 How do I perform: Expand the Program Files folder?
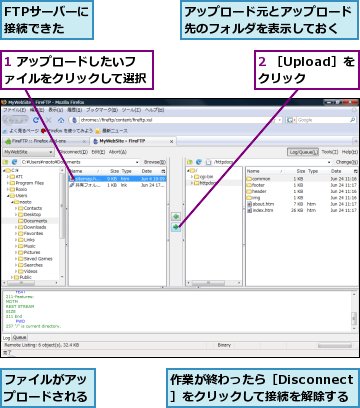pyautogui.click(x=9, y=183)
